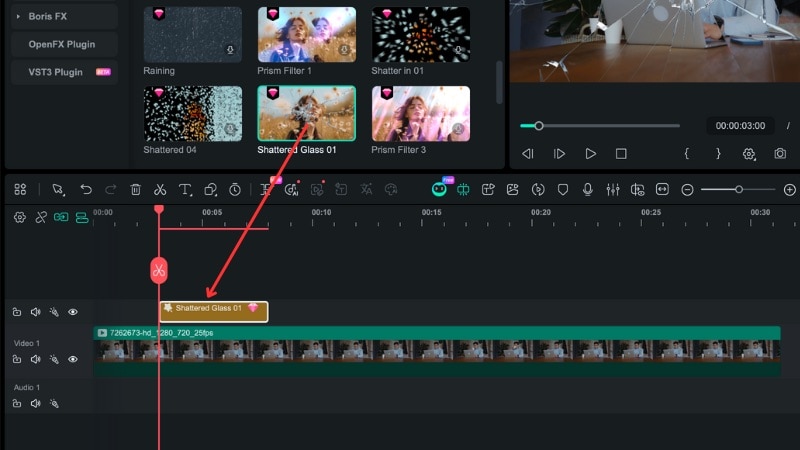Open the render preview circular play icon
The height and width of the screenshot is (450, 800).
[538, 190]
